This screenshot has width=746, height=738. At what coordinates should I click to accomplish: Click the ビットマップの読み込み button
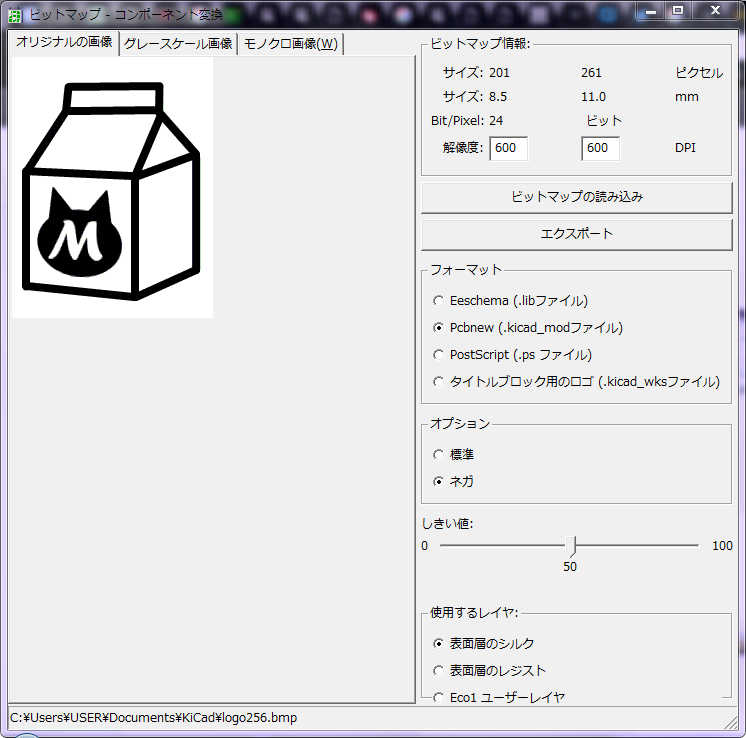point(577,197)
